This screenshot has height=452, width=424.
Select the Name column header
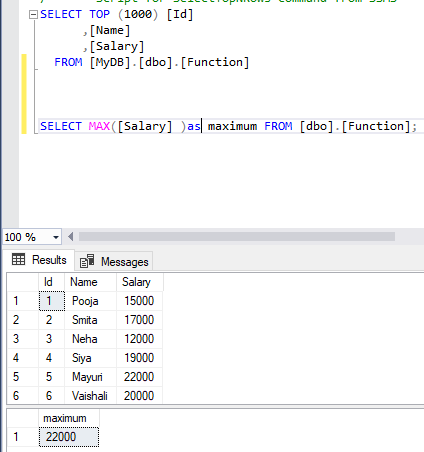pyautogui.click(x=90, y=282)
